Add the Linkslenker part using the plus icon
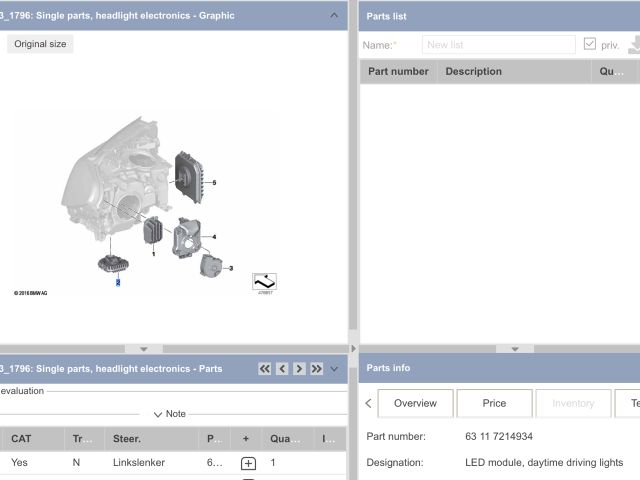Image resolution: width=640 pixels, height=480 pixels. tap(248, 463)
